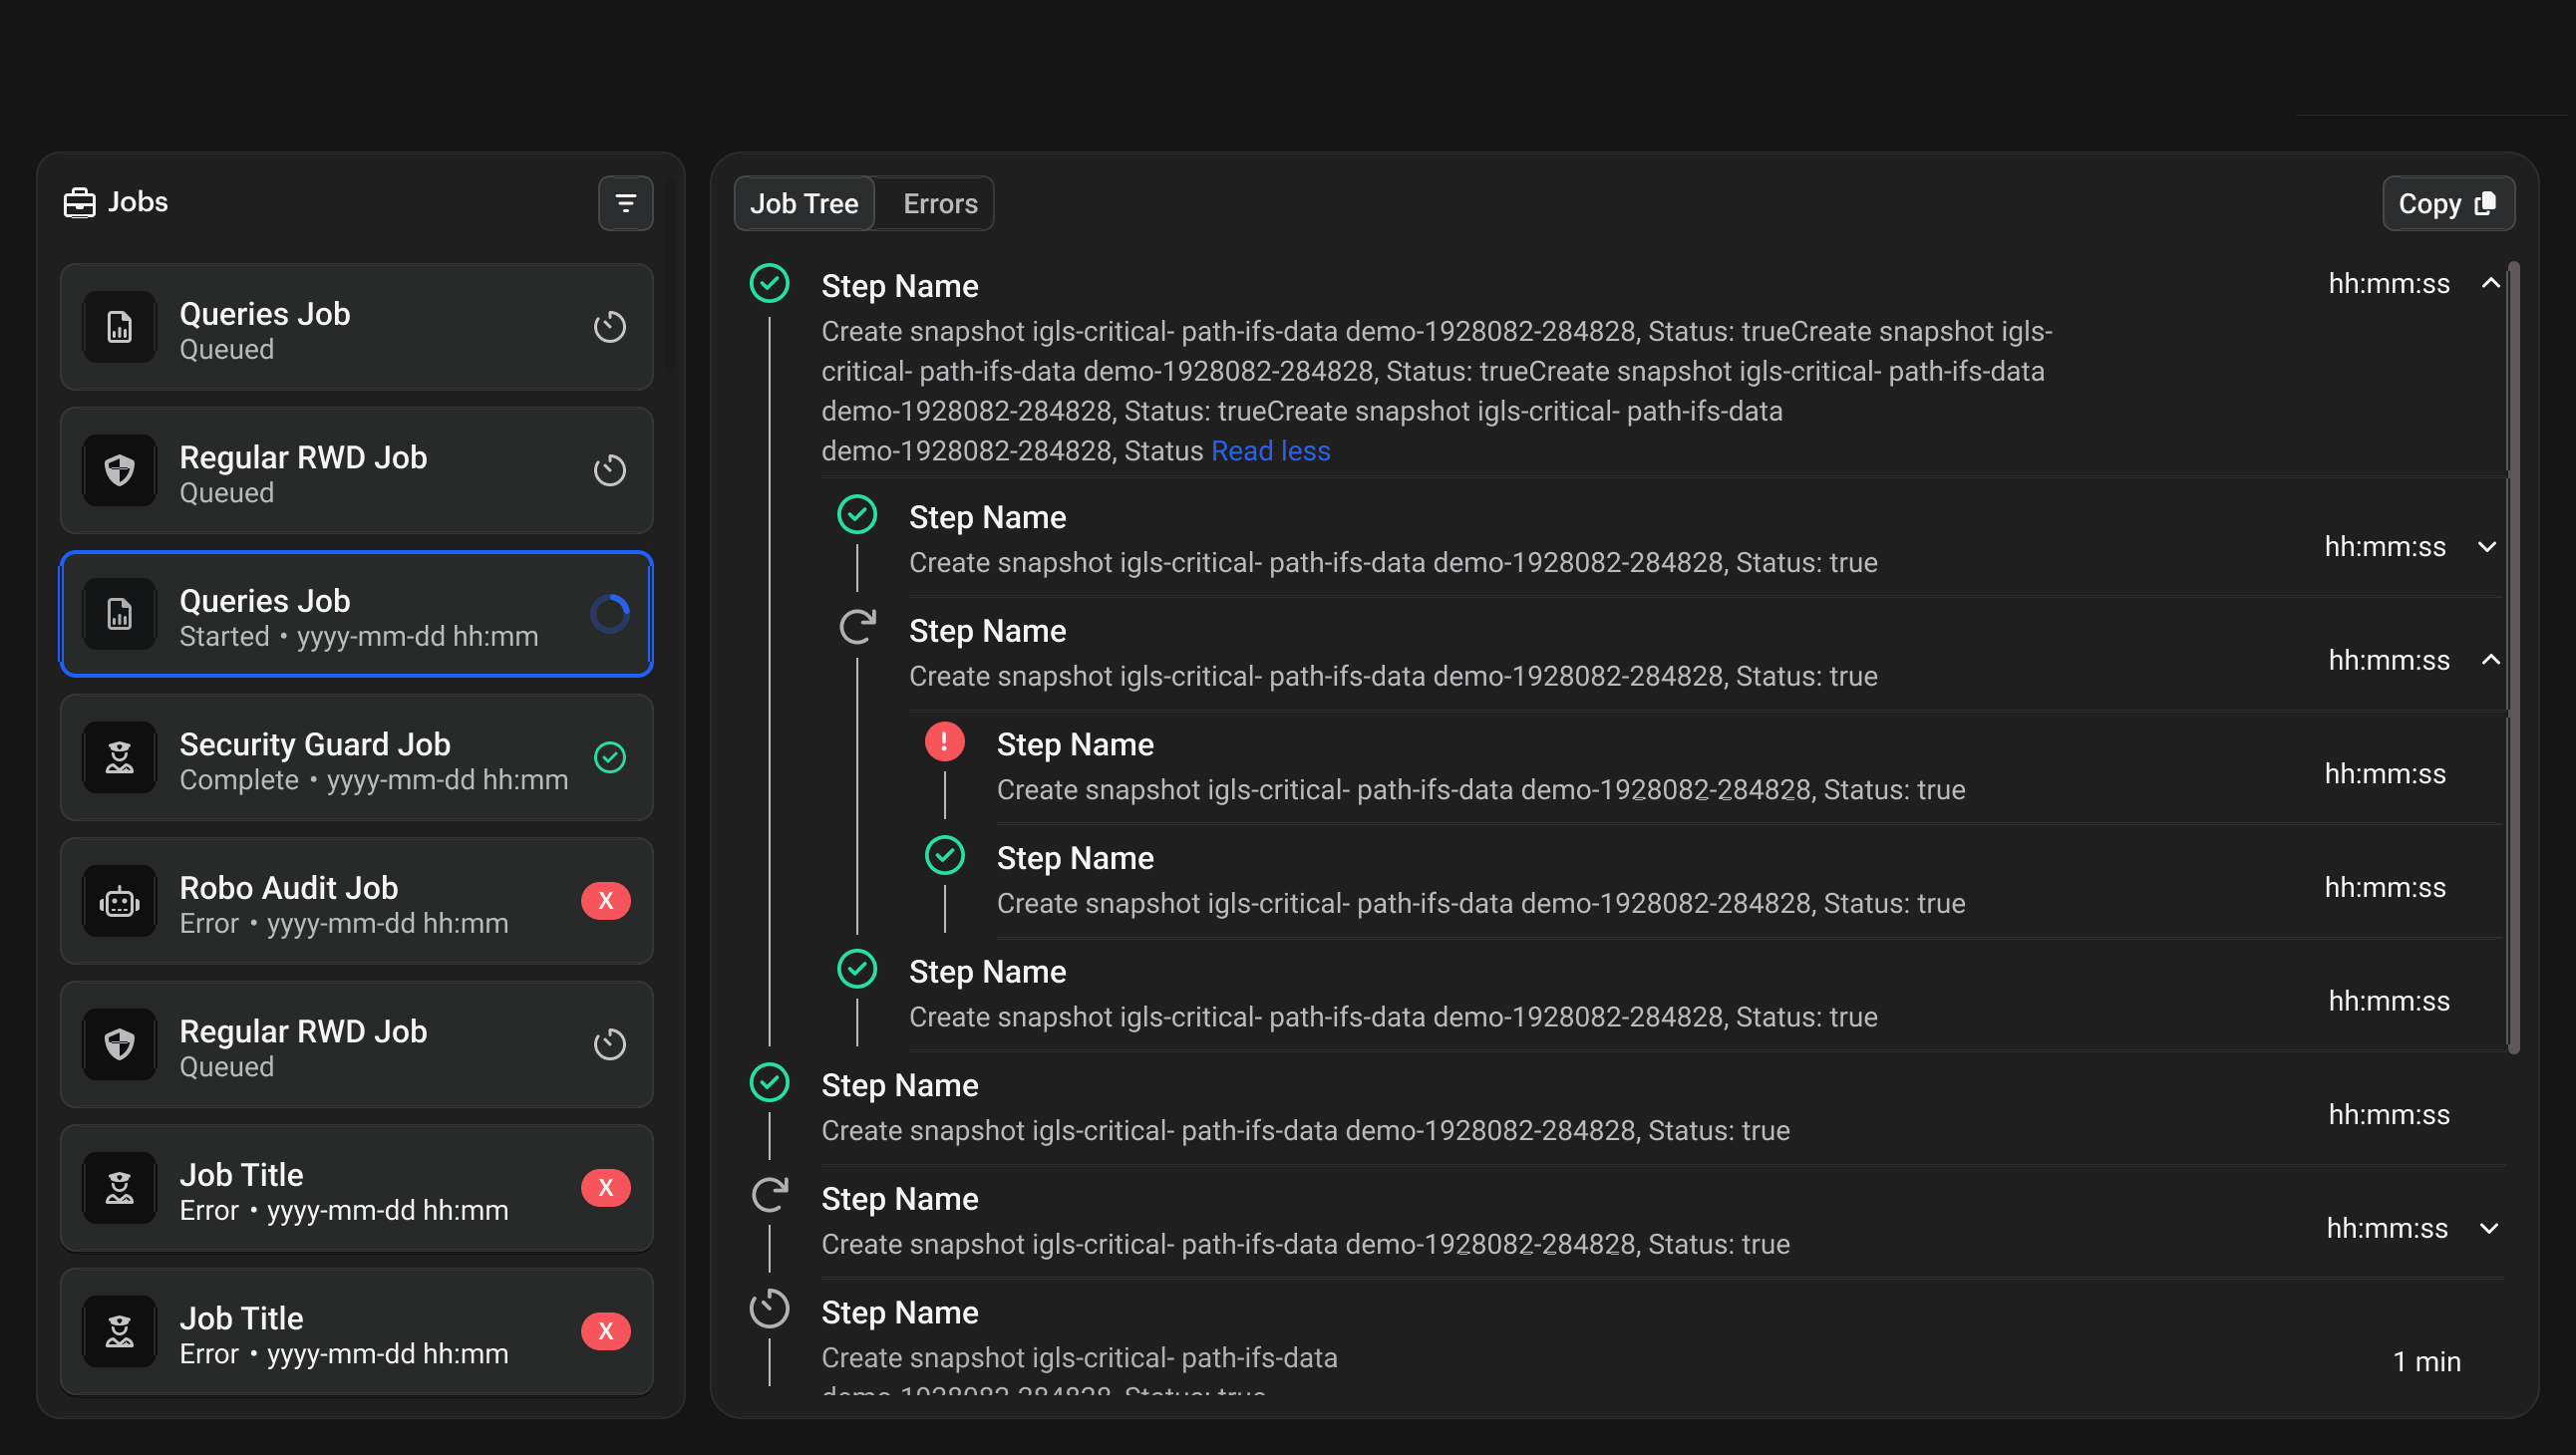The height and width of the screenshot is (1455, 2576).
Task: Click the filter icon in Jobs panel
Action: pos(625,204)
